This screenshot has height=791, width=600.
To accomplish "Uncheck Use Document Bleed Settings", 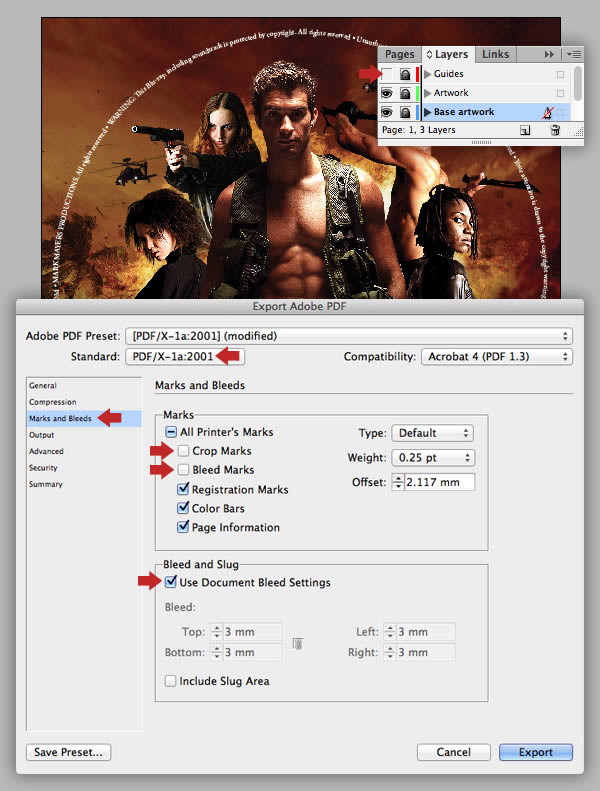I will tap(171, 582).
